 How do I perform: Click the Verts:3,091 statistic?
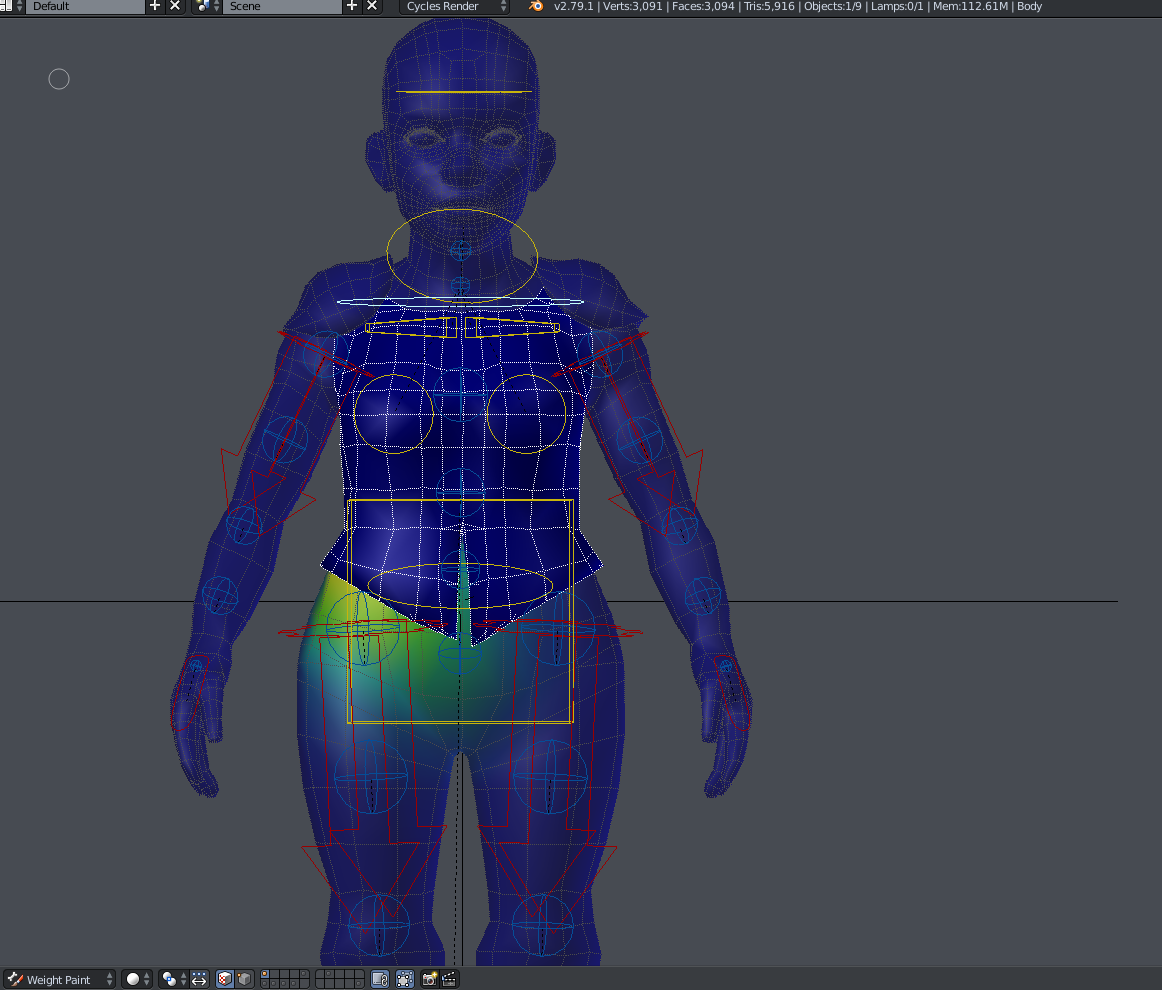click(632, 6)
